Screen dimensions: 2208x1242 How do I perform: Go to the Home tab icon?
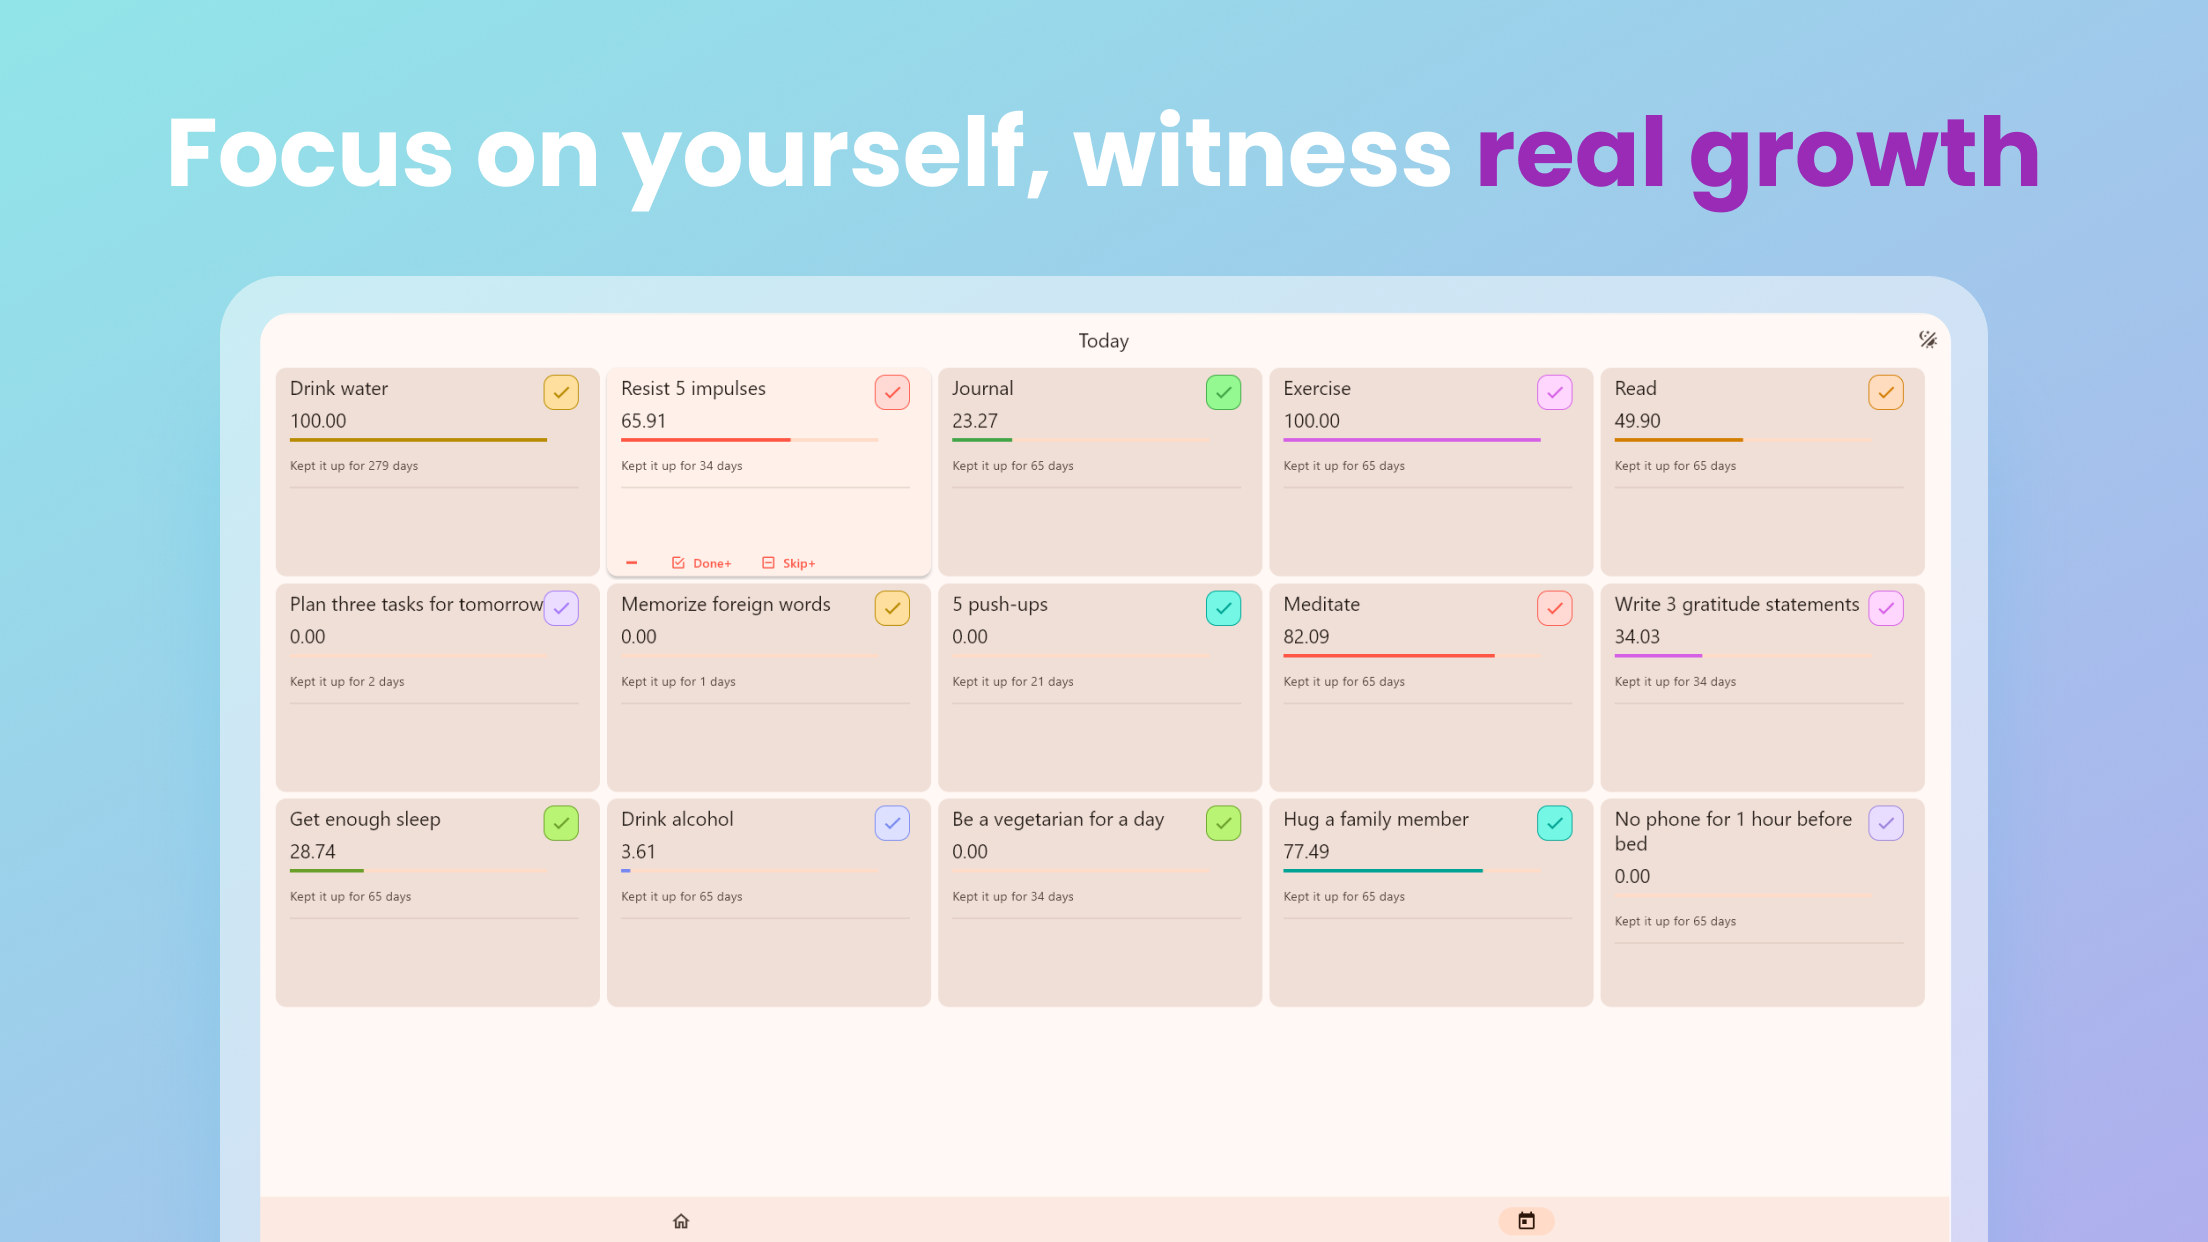(x=681, y=1221)
